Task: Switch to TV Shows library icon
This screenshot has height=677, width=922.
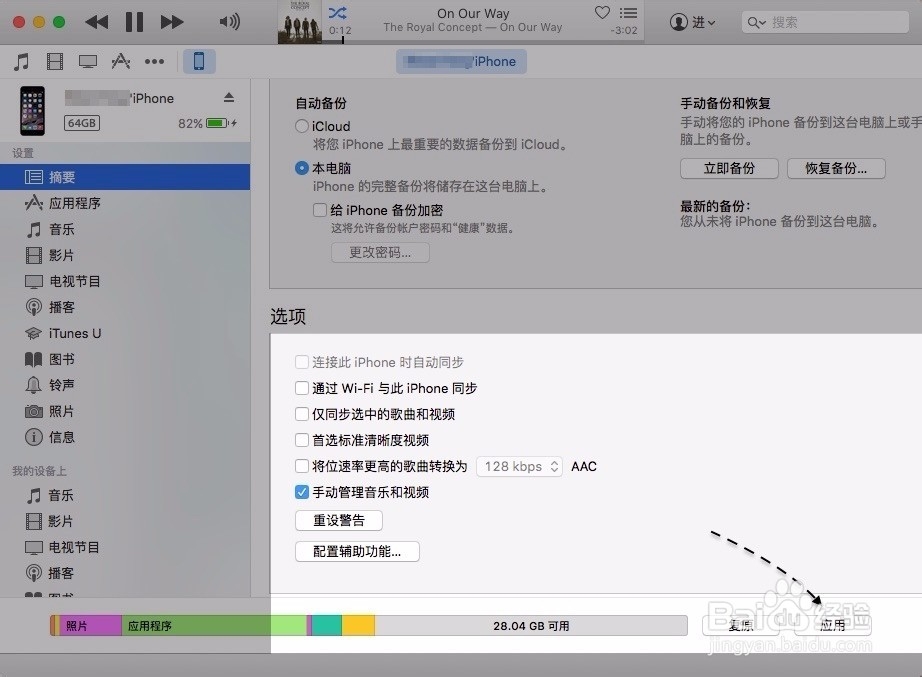Action: [88, 61]
